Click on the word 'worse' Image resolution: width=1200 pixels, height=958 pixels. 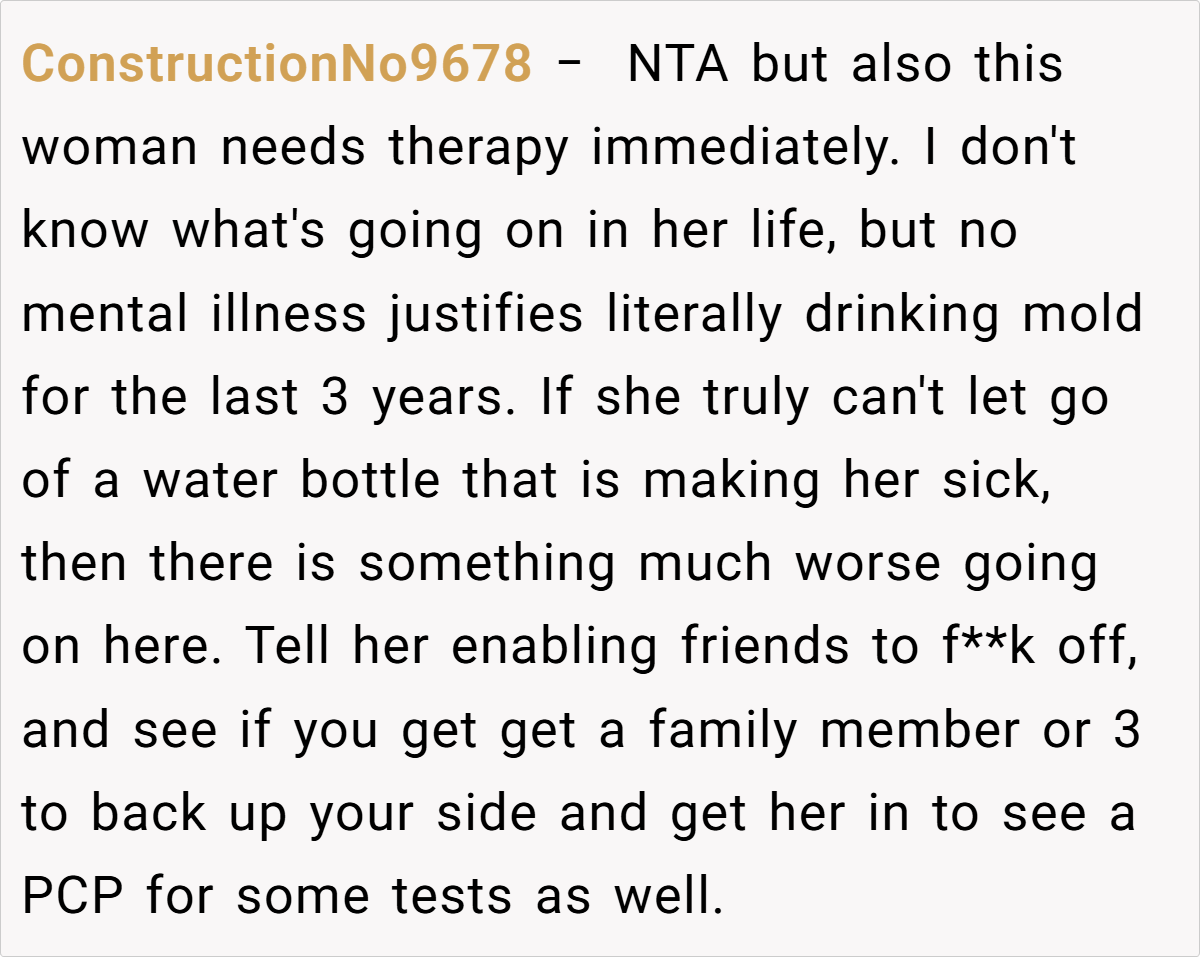point(868,565)
